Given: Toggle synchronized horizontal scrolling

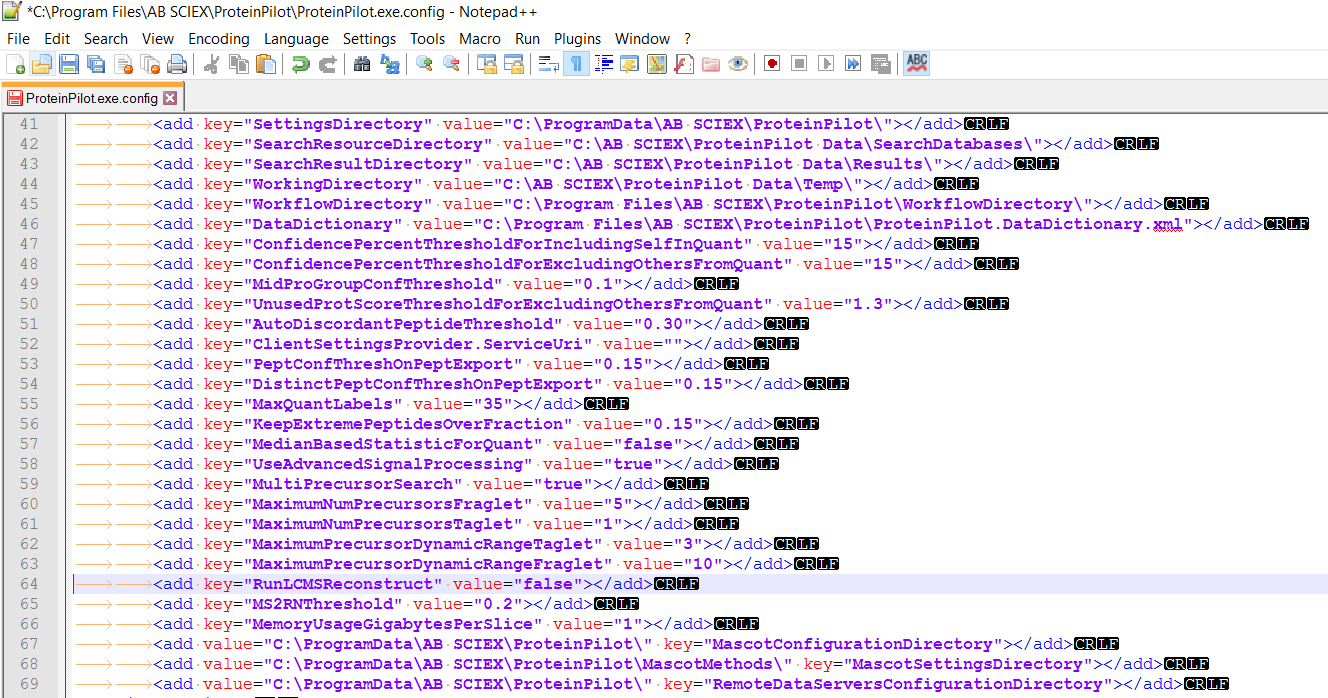Looking at the screenshot, I should (513, 64).
